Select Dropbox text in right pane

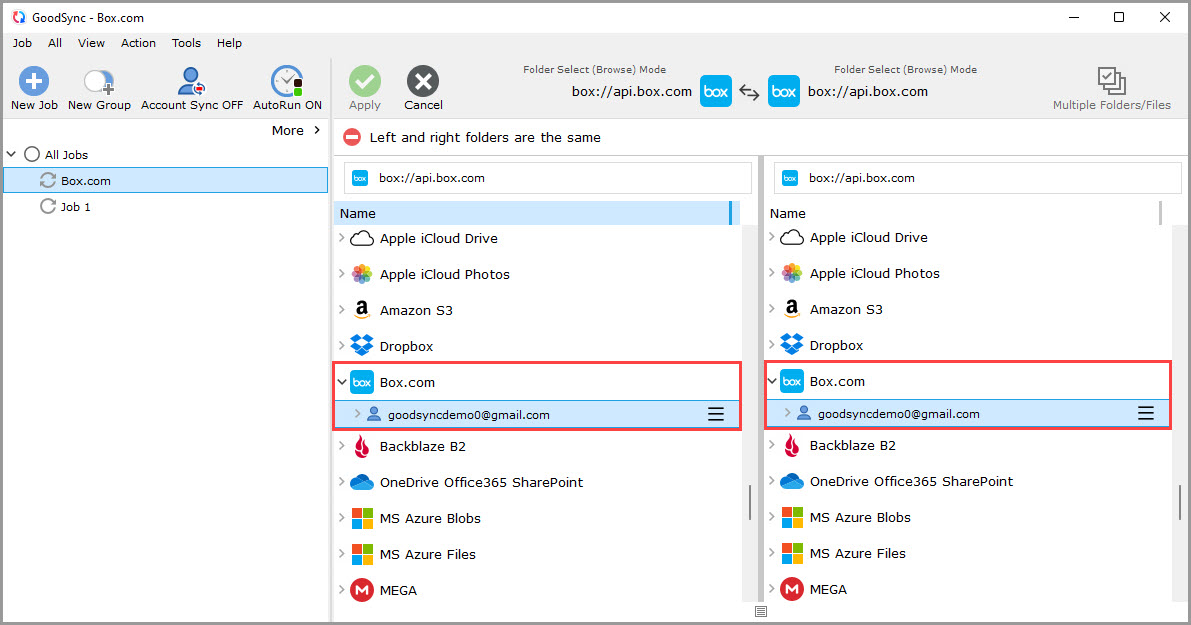[836, 346]
